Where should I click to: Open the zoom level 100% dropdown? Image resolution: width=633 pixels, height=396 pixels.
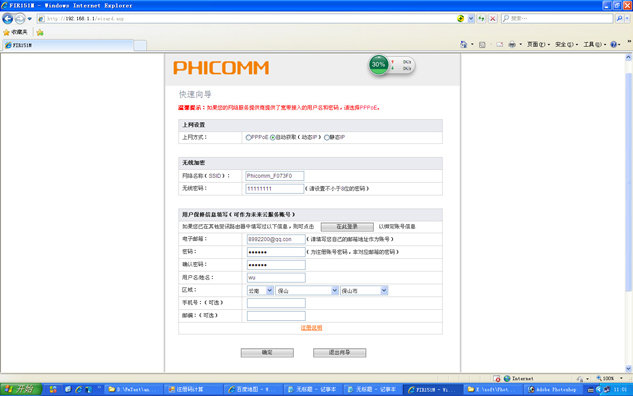[x=621, y=379]
